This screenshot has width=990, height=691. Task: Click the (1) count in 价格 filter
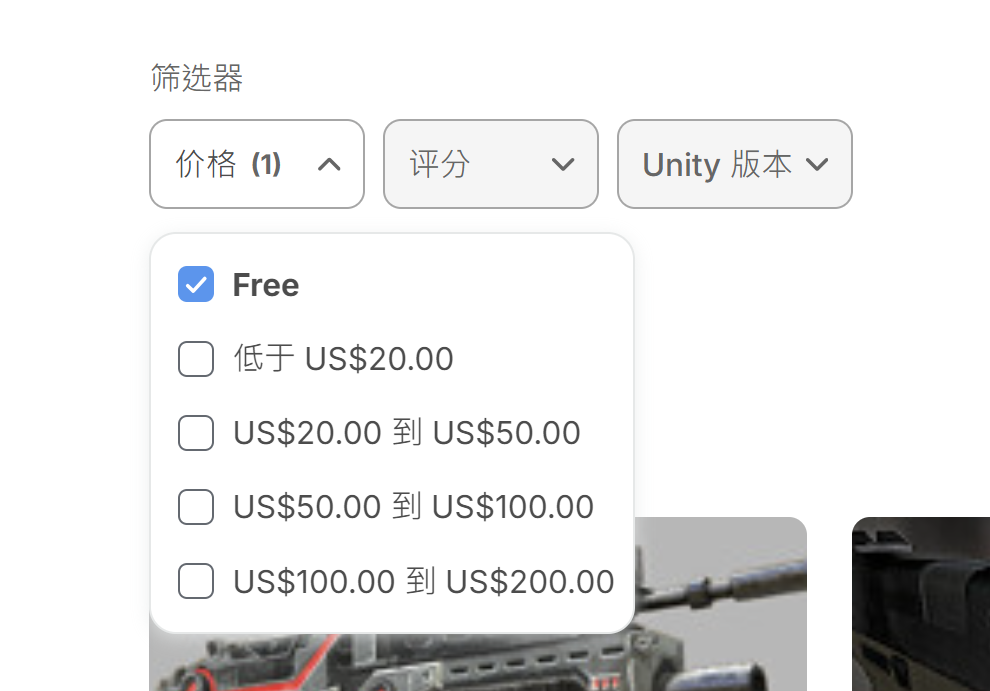click(266, 165)
